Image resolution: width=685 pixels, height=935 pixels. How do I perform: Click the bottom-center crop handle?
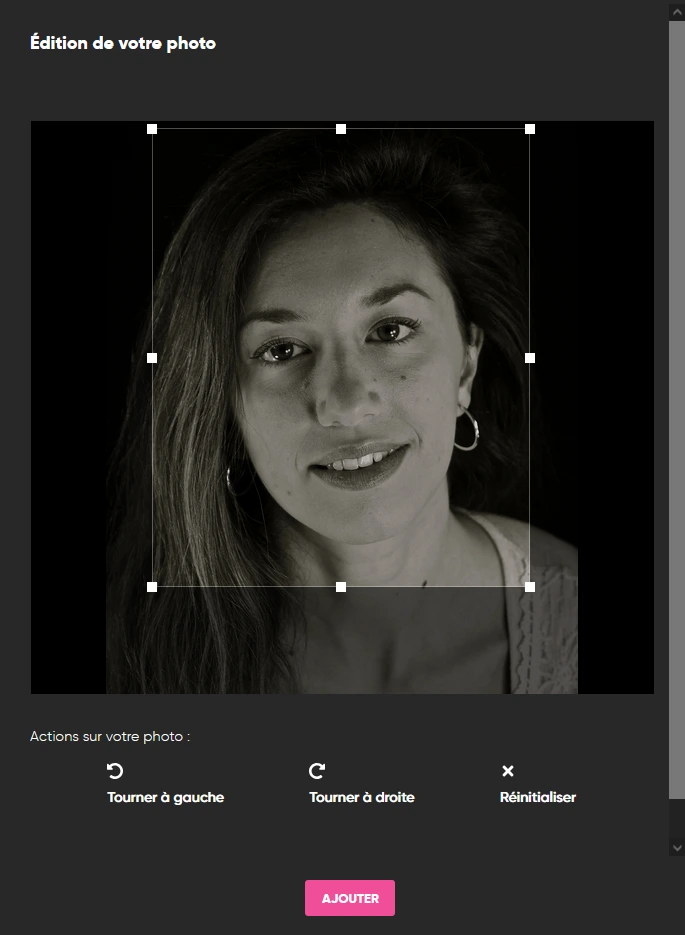pos(341,587)
